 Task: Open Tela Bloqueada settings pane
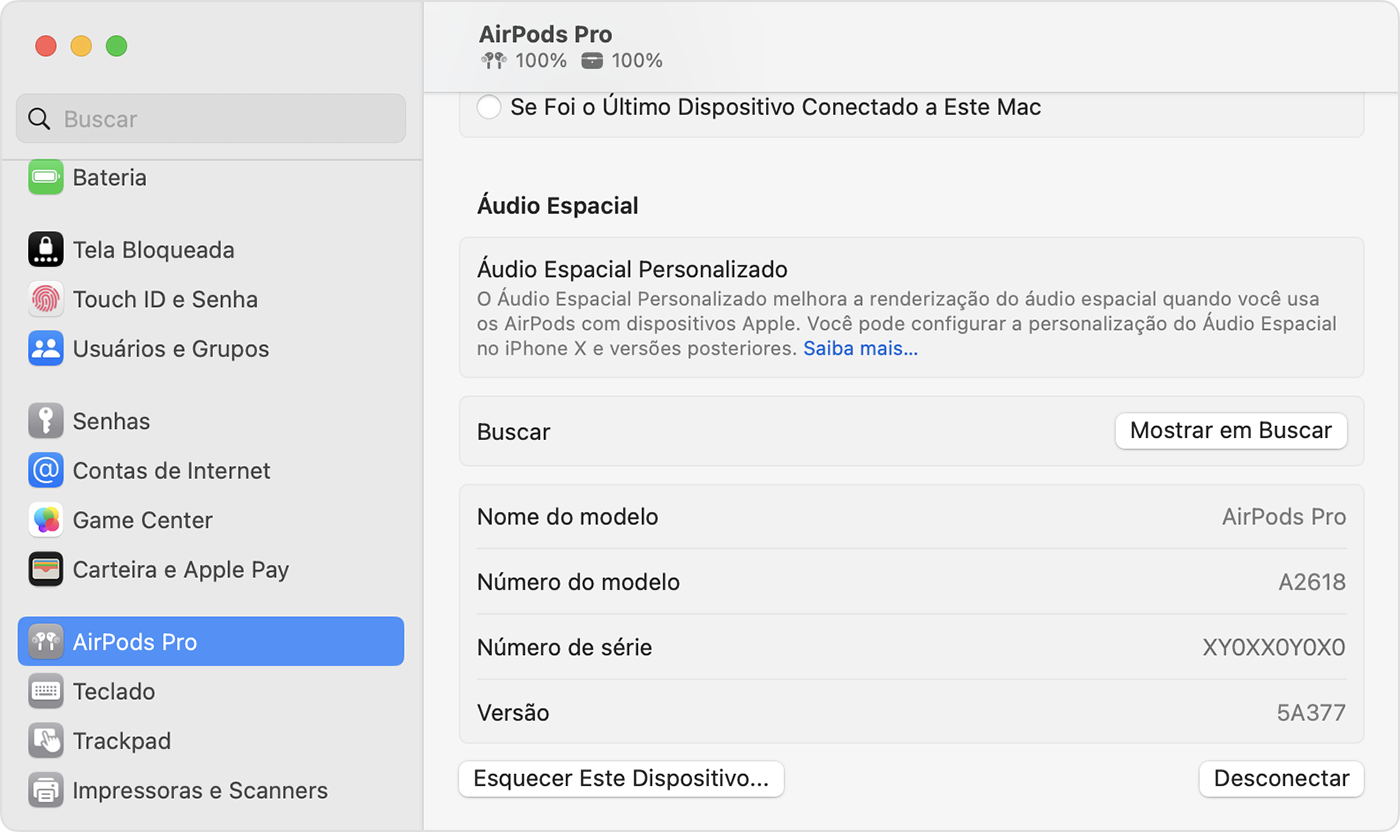210,250
